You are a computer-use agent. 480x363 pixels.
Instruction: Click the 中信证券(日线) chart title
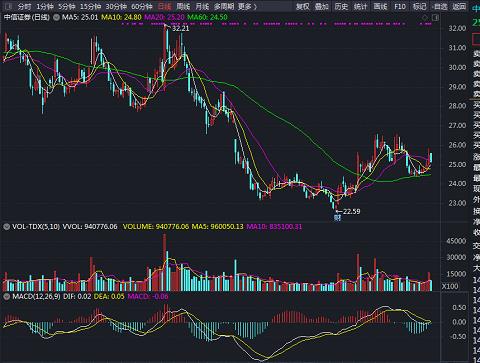[27, 17]
